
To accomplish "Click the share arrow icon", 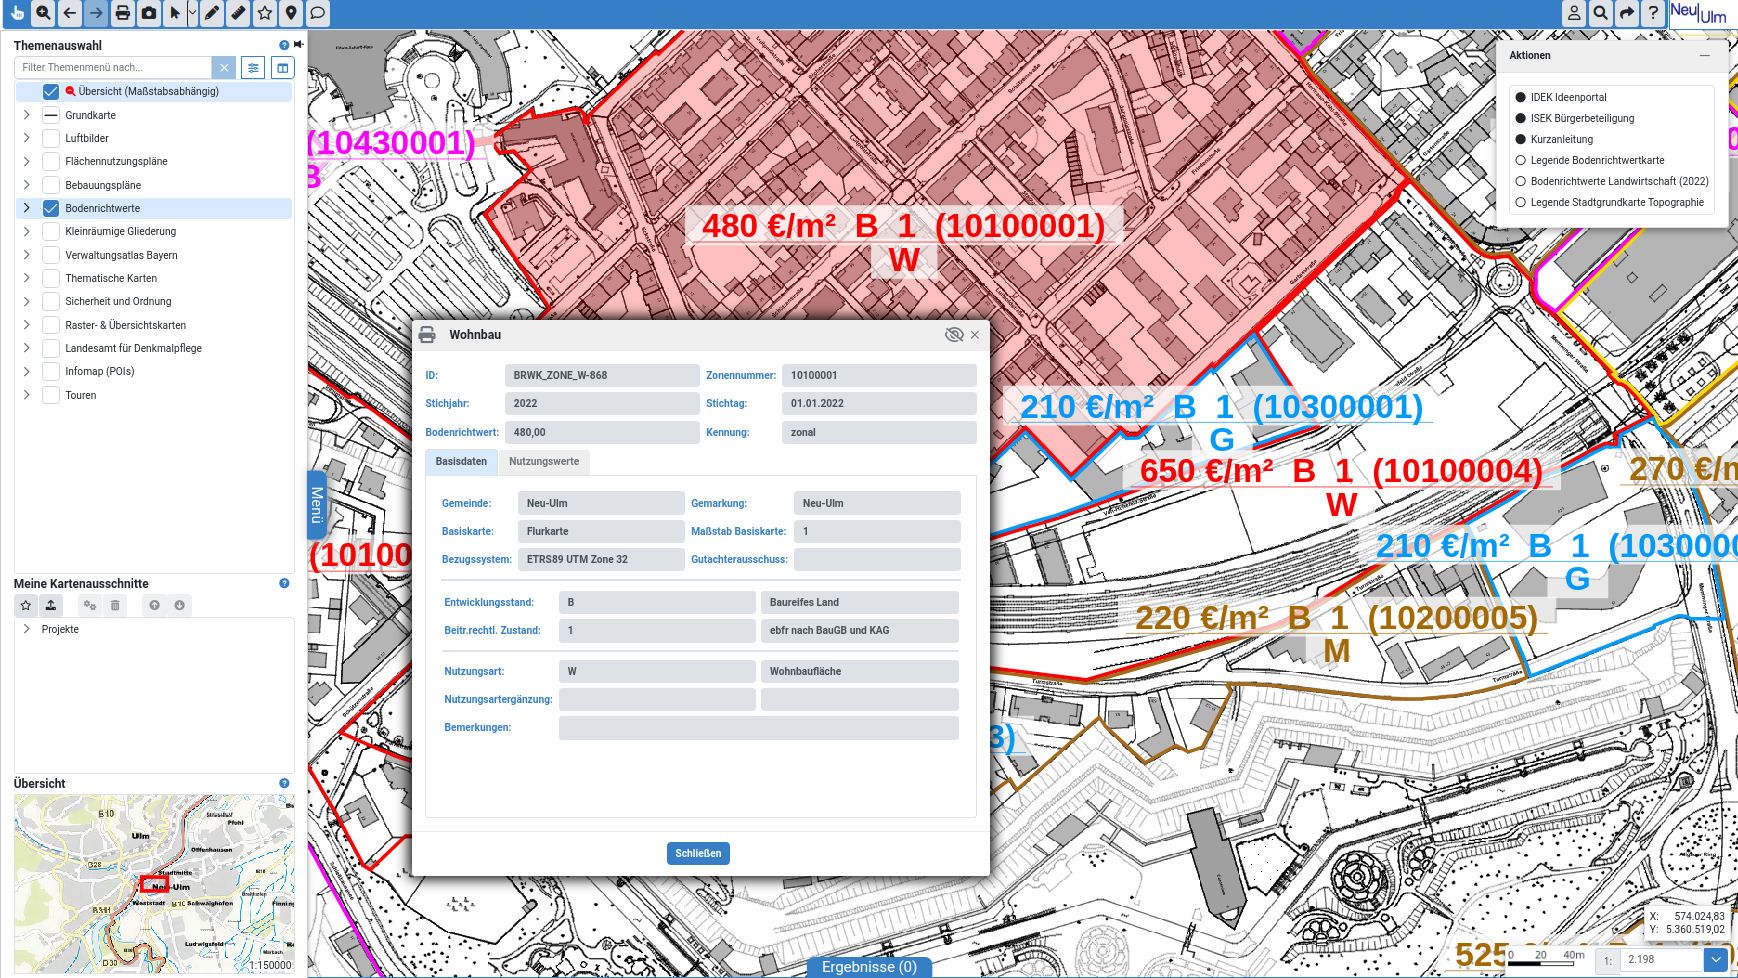I will coord(1627,13).
